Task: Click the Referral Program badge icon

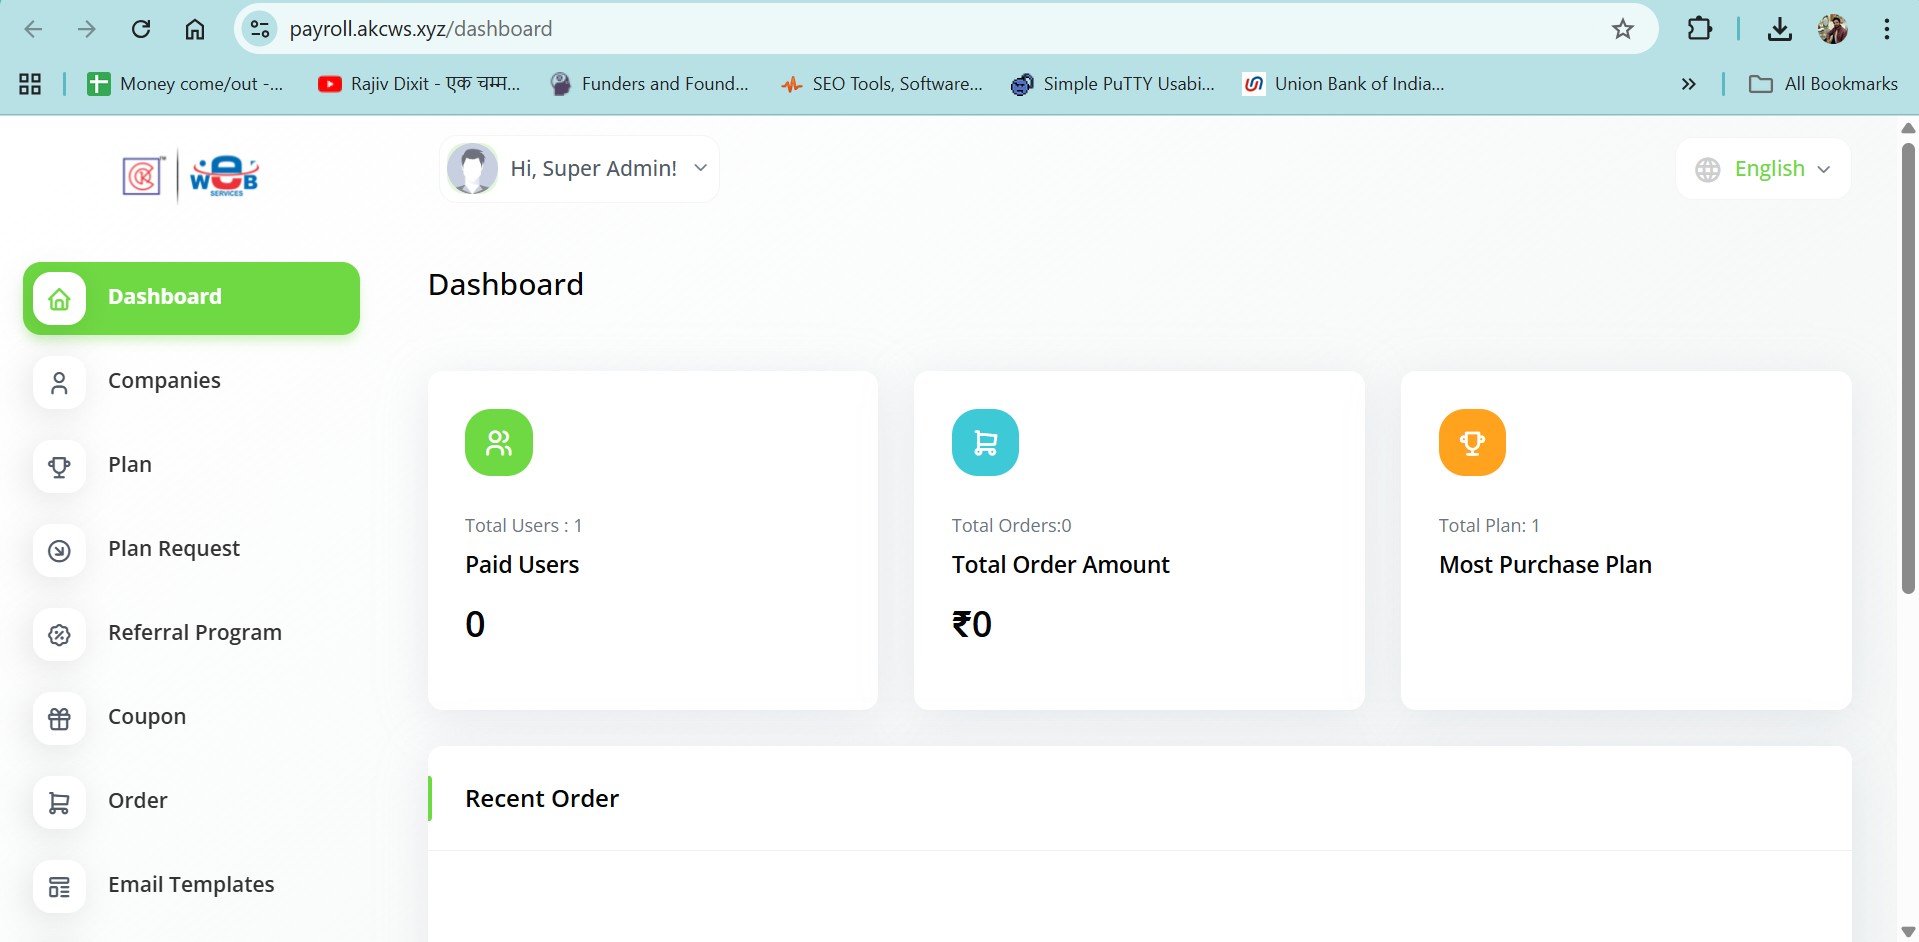Action: (x=60, y=634)
